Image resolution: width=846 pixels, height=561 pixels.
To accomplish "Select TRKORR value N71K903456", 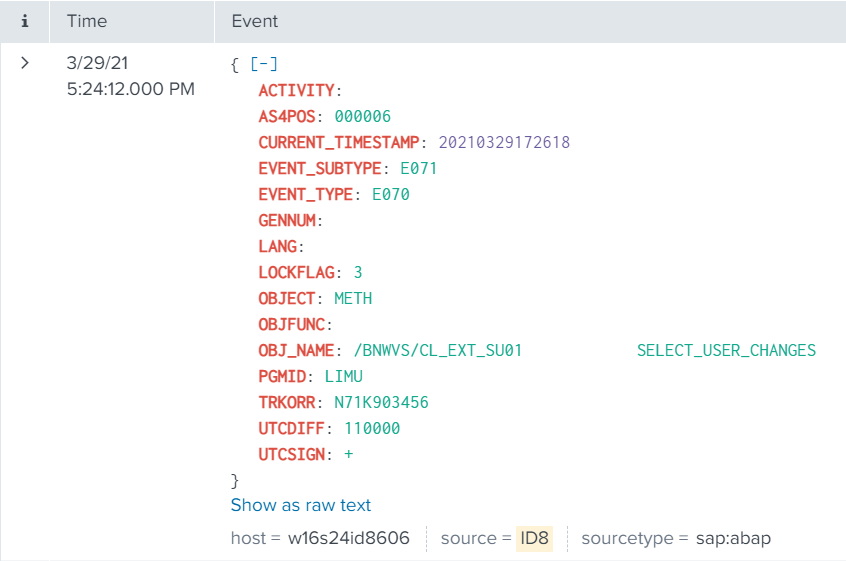I will [x=381, y=402].
